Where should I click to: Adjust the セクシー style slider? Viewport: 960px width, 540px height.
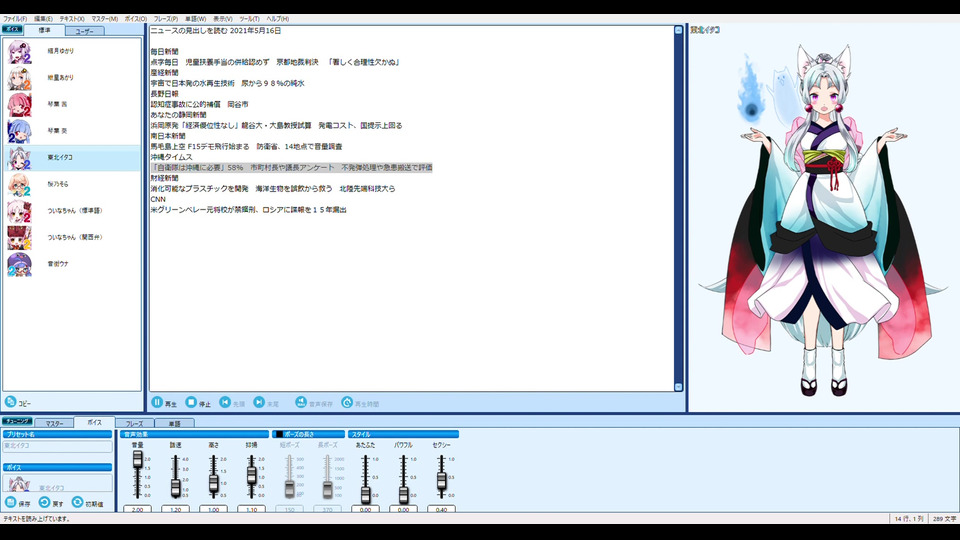coord(441,482)
